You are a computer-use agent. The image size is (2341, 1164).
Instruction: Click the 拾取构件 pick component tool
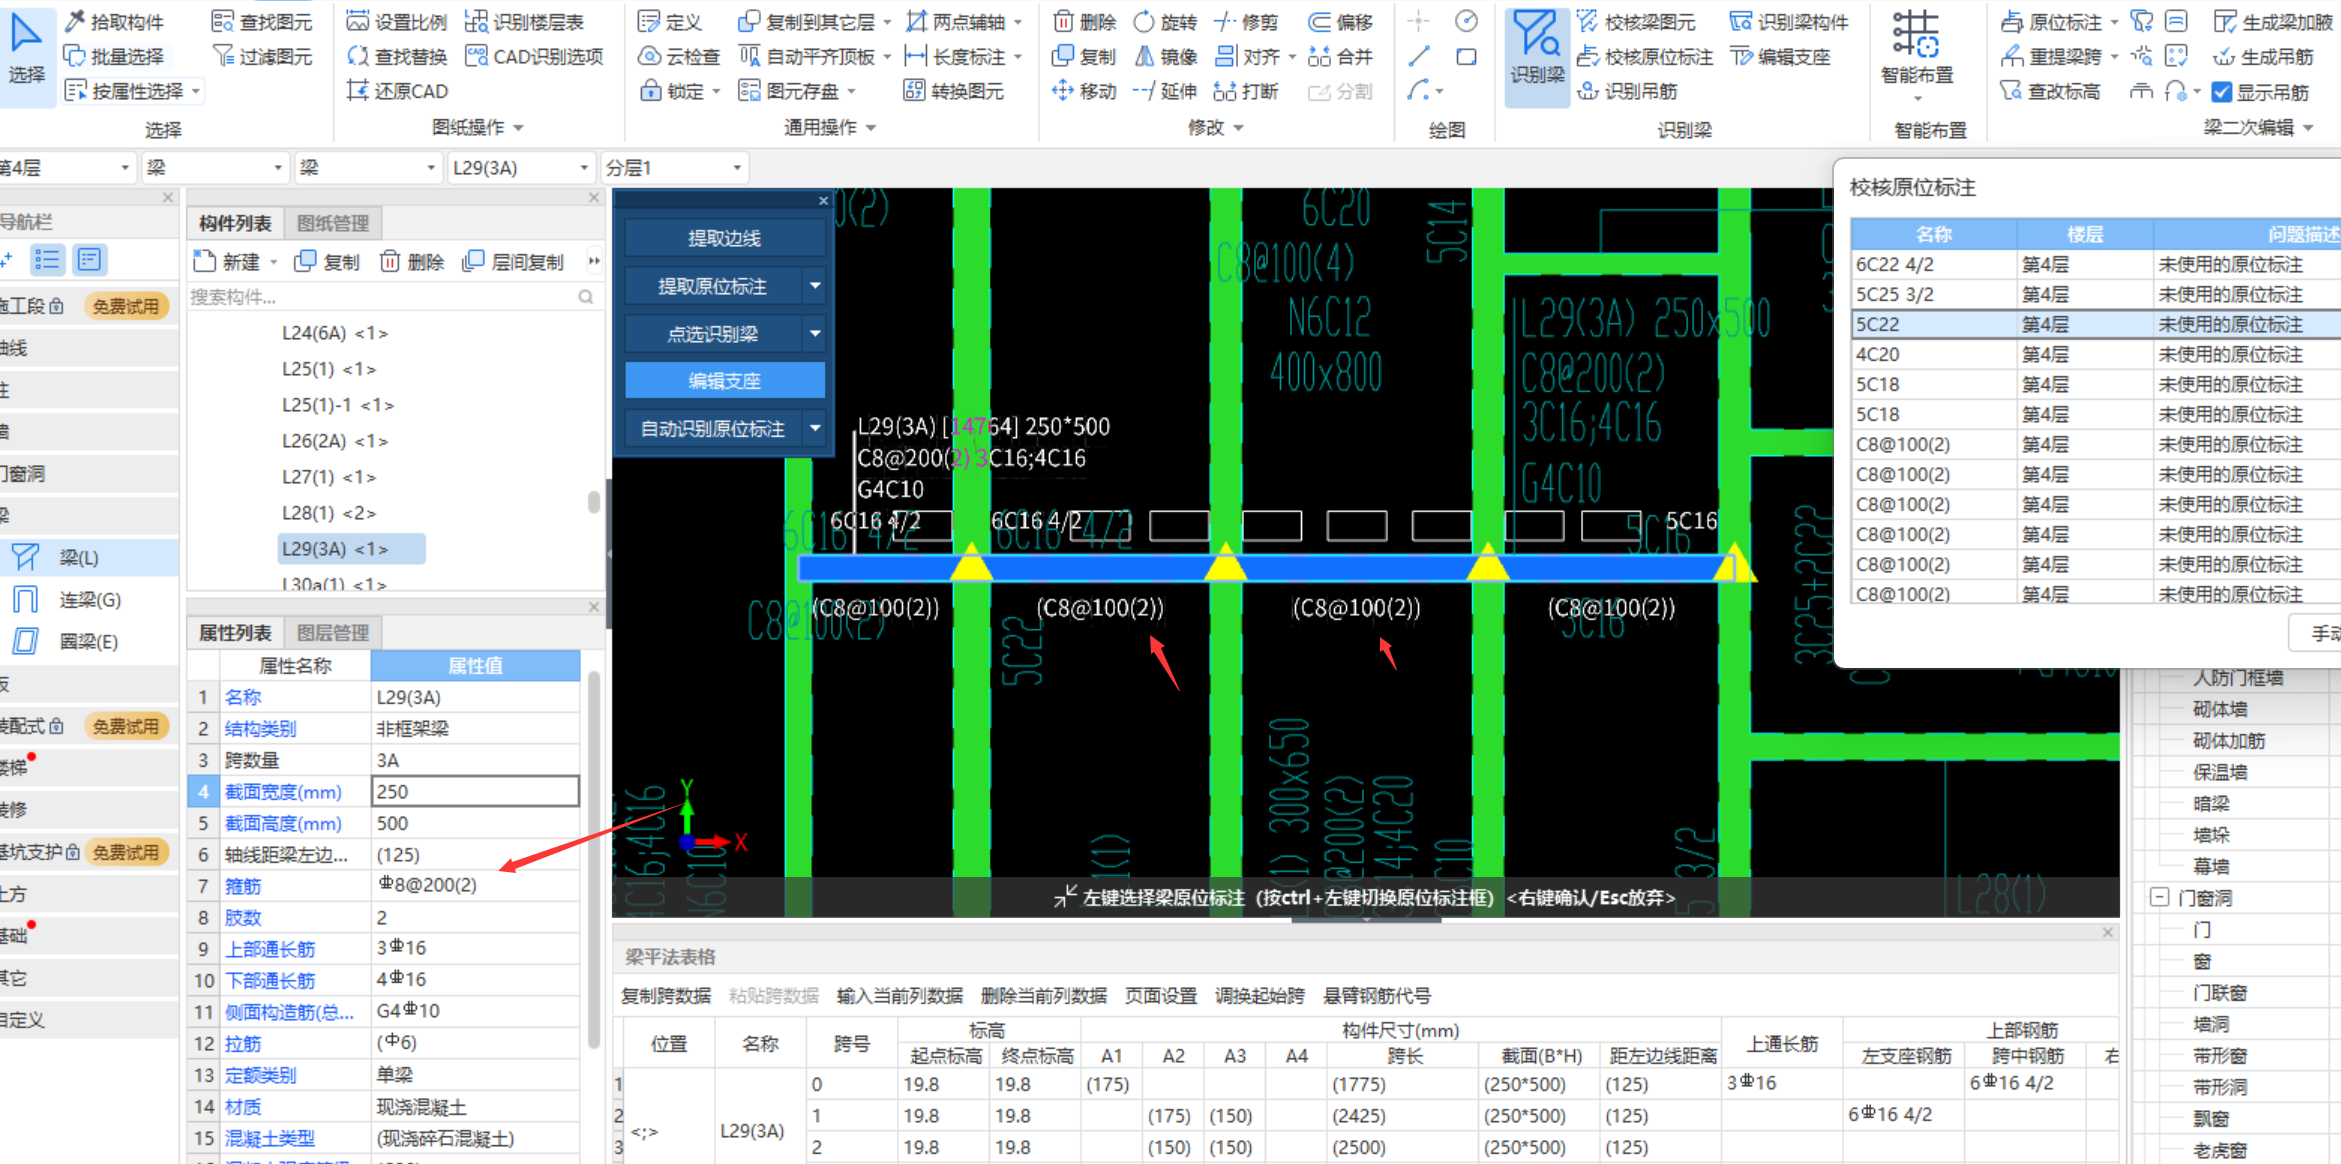114,21
